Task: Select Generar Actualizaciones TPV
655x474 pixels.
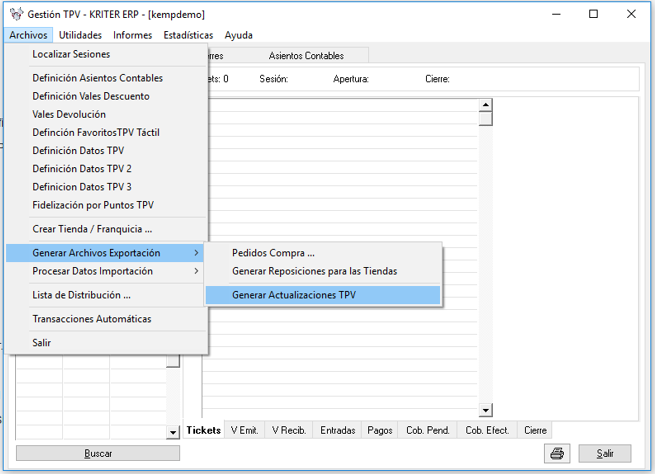Action: pyautogui.click(x=293, y=295)
